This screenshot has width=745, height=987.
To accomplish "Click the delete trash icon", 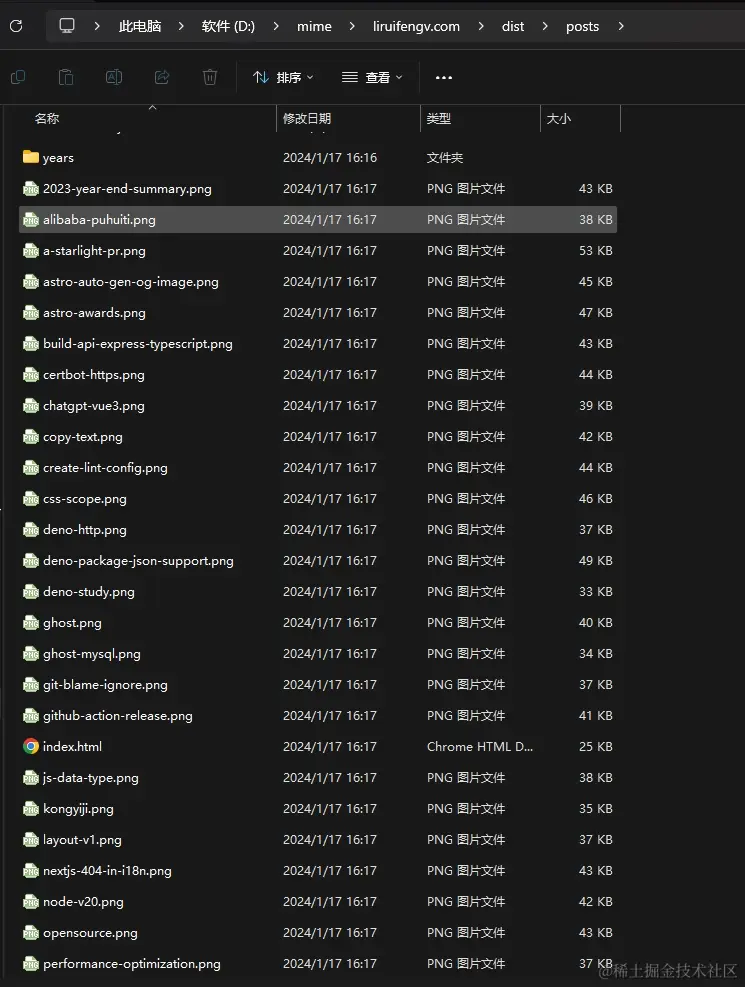I will 210,77.
